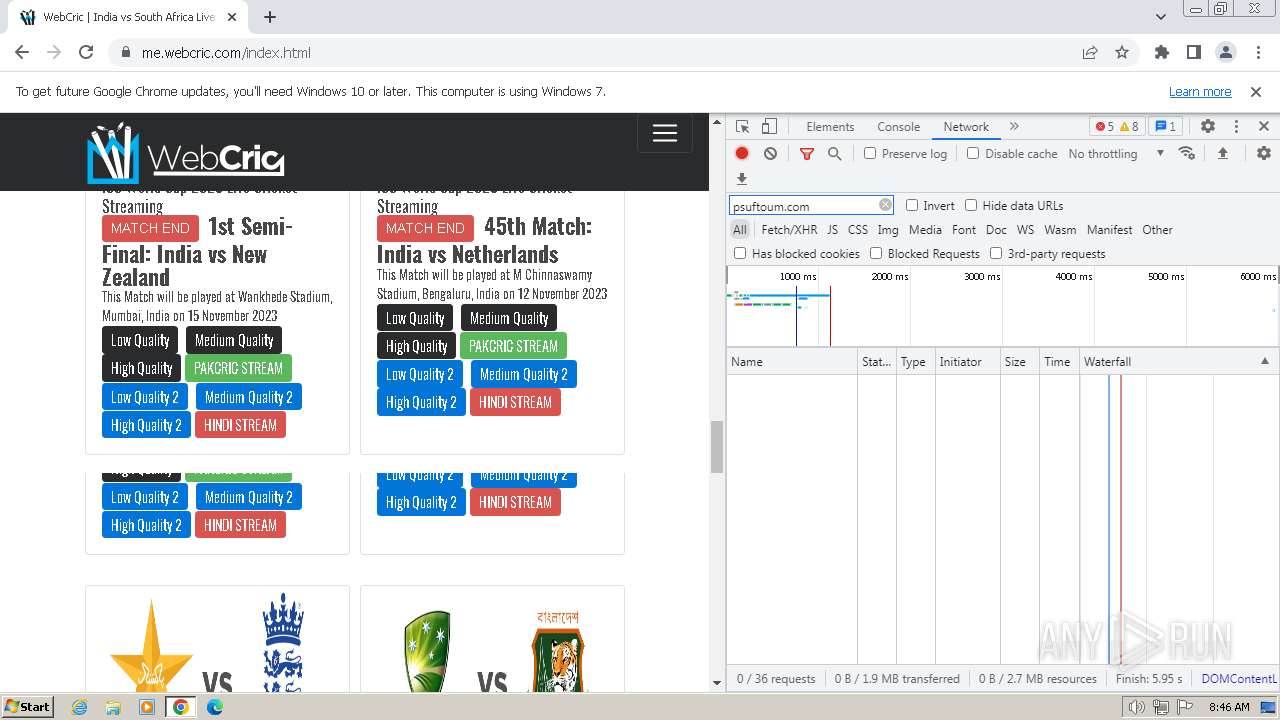Check Hide data URLs checkbox

pyautogui.click(x=971, y=205)
